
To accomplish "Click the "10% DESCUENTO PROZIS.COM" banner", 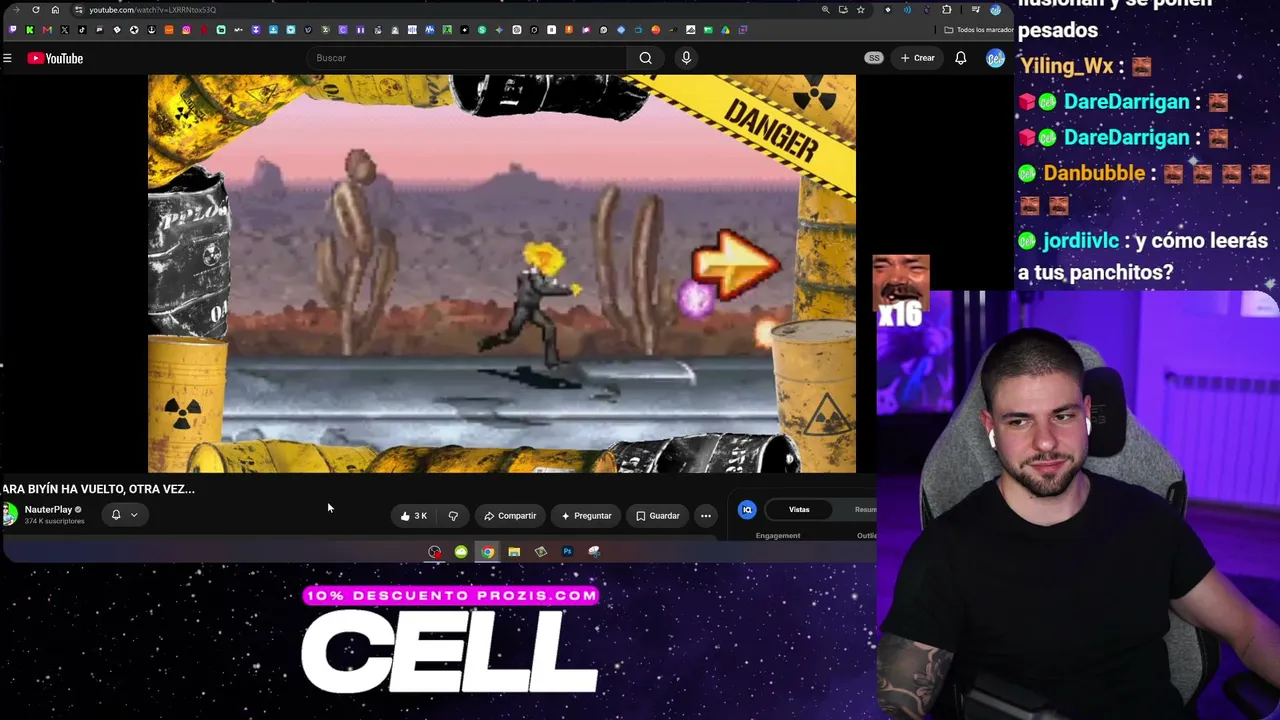I will (450, 596).
